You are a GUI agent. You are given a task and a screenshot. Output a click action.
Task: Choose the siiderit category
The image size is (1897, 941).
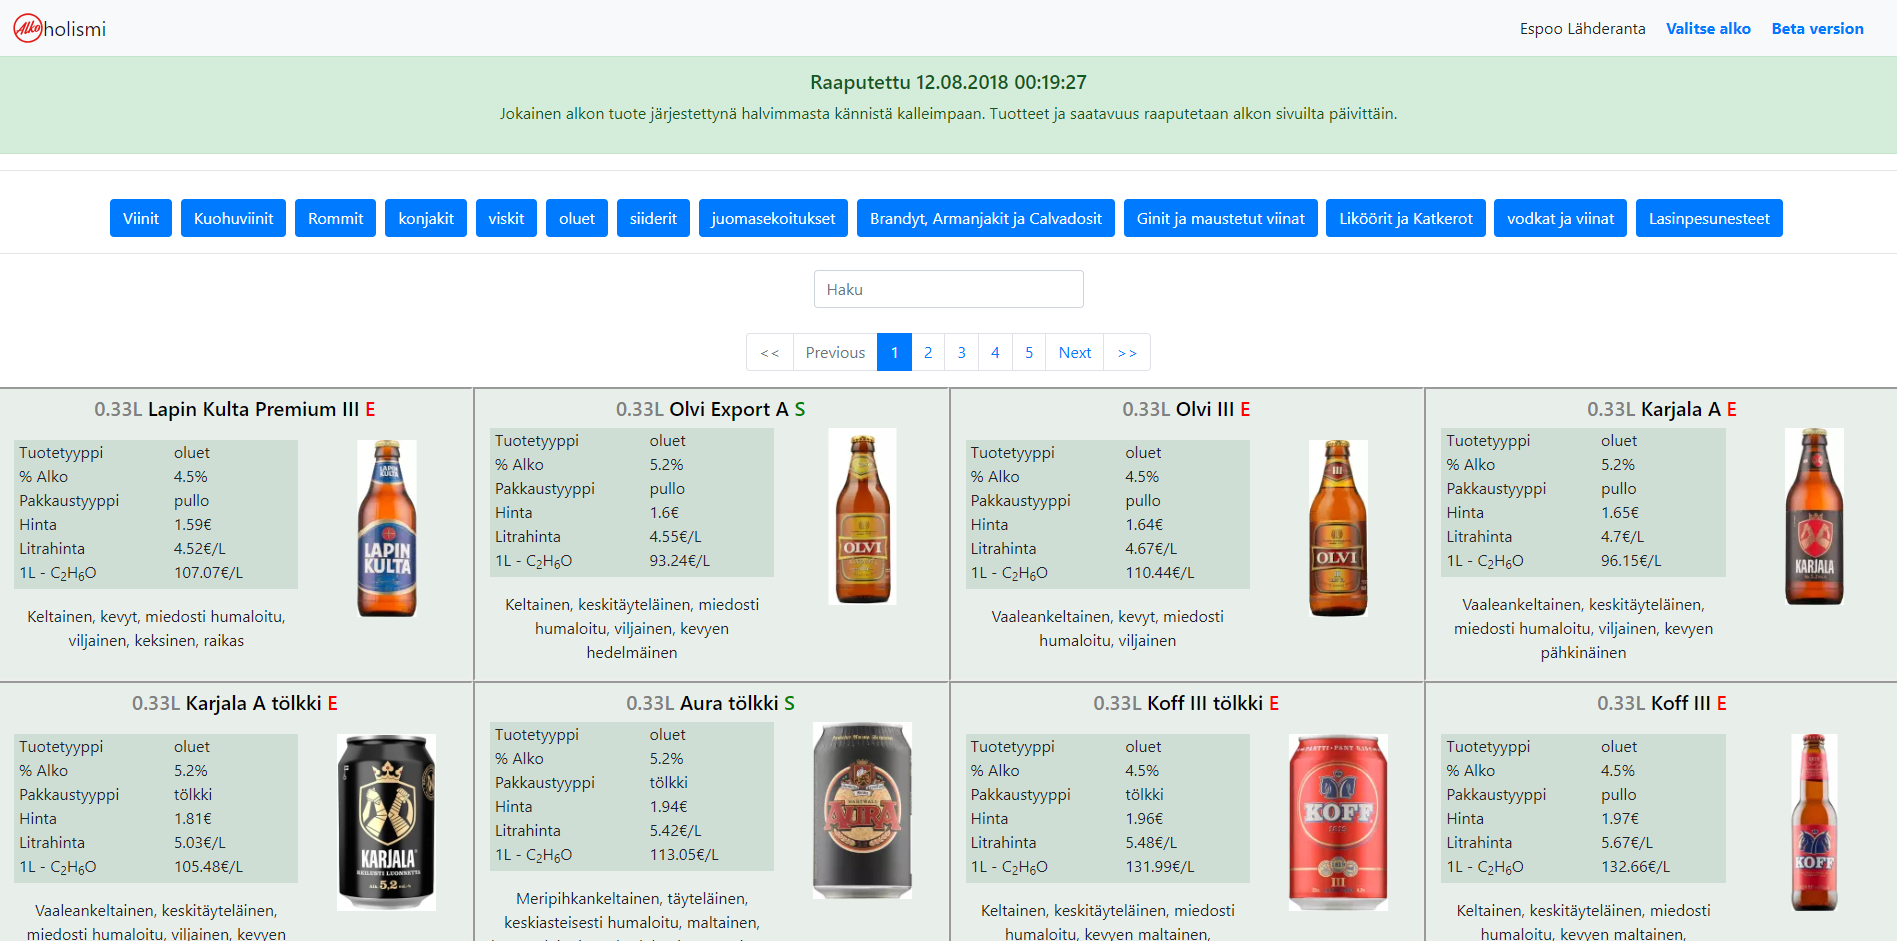pos(653,218)
